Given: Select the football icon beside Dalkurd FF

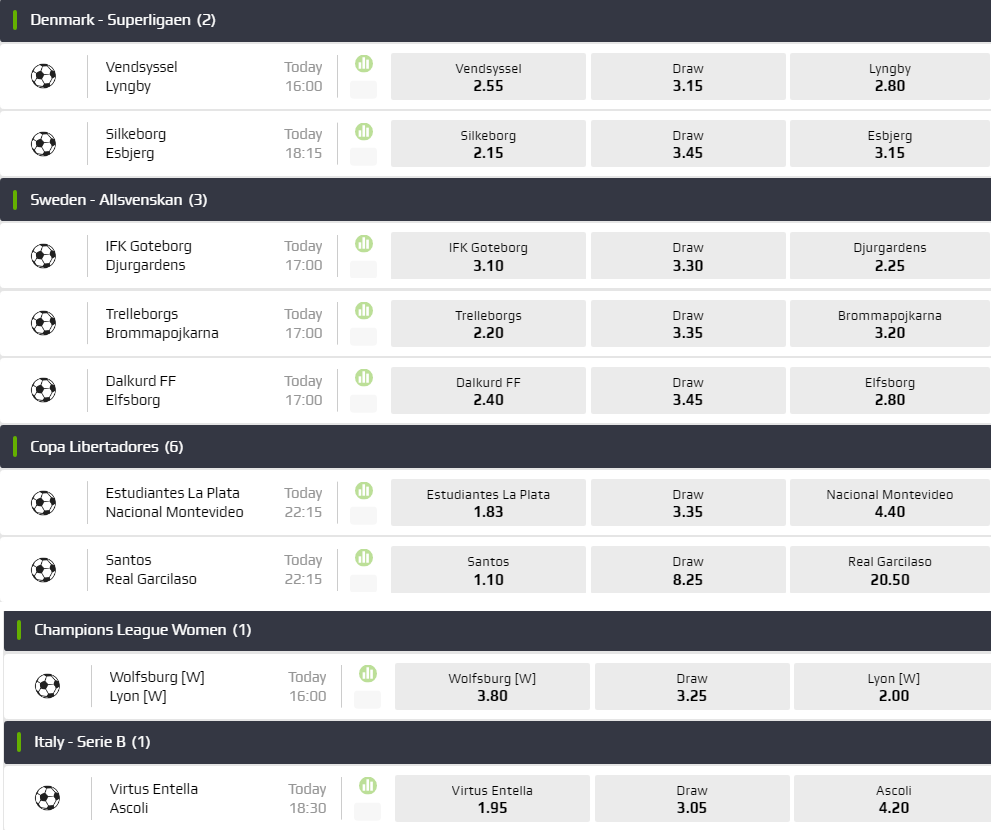Looking at the screenshot, I should tap(44, 390).
